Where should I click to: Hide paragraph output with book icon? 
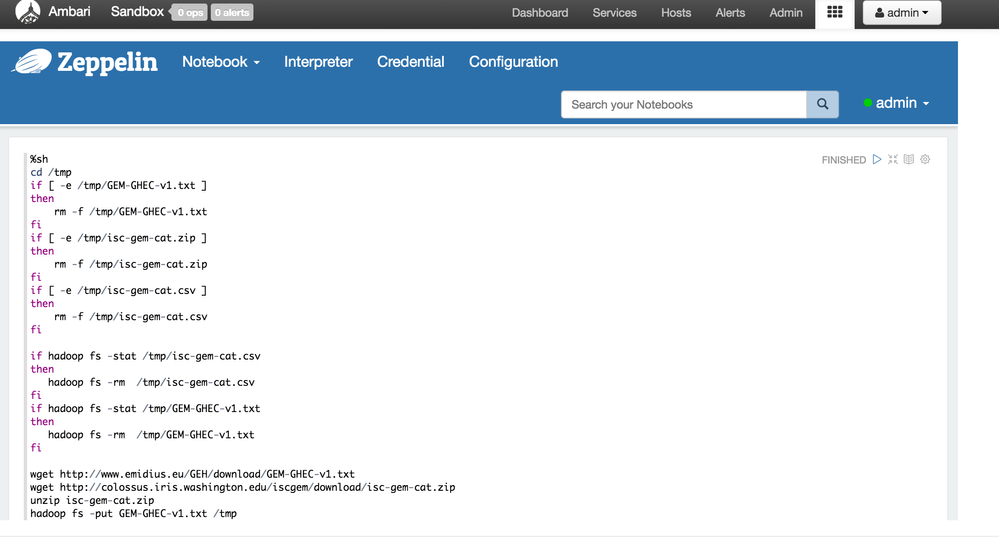tap(909, 159)
